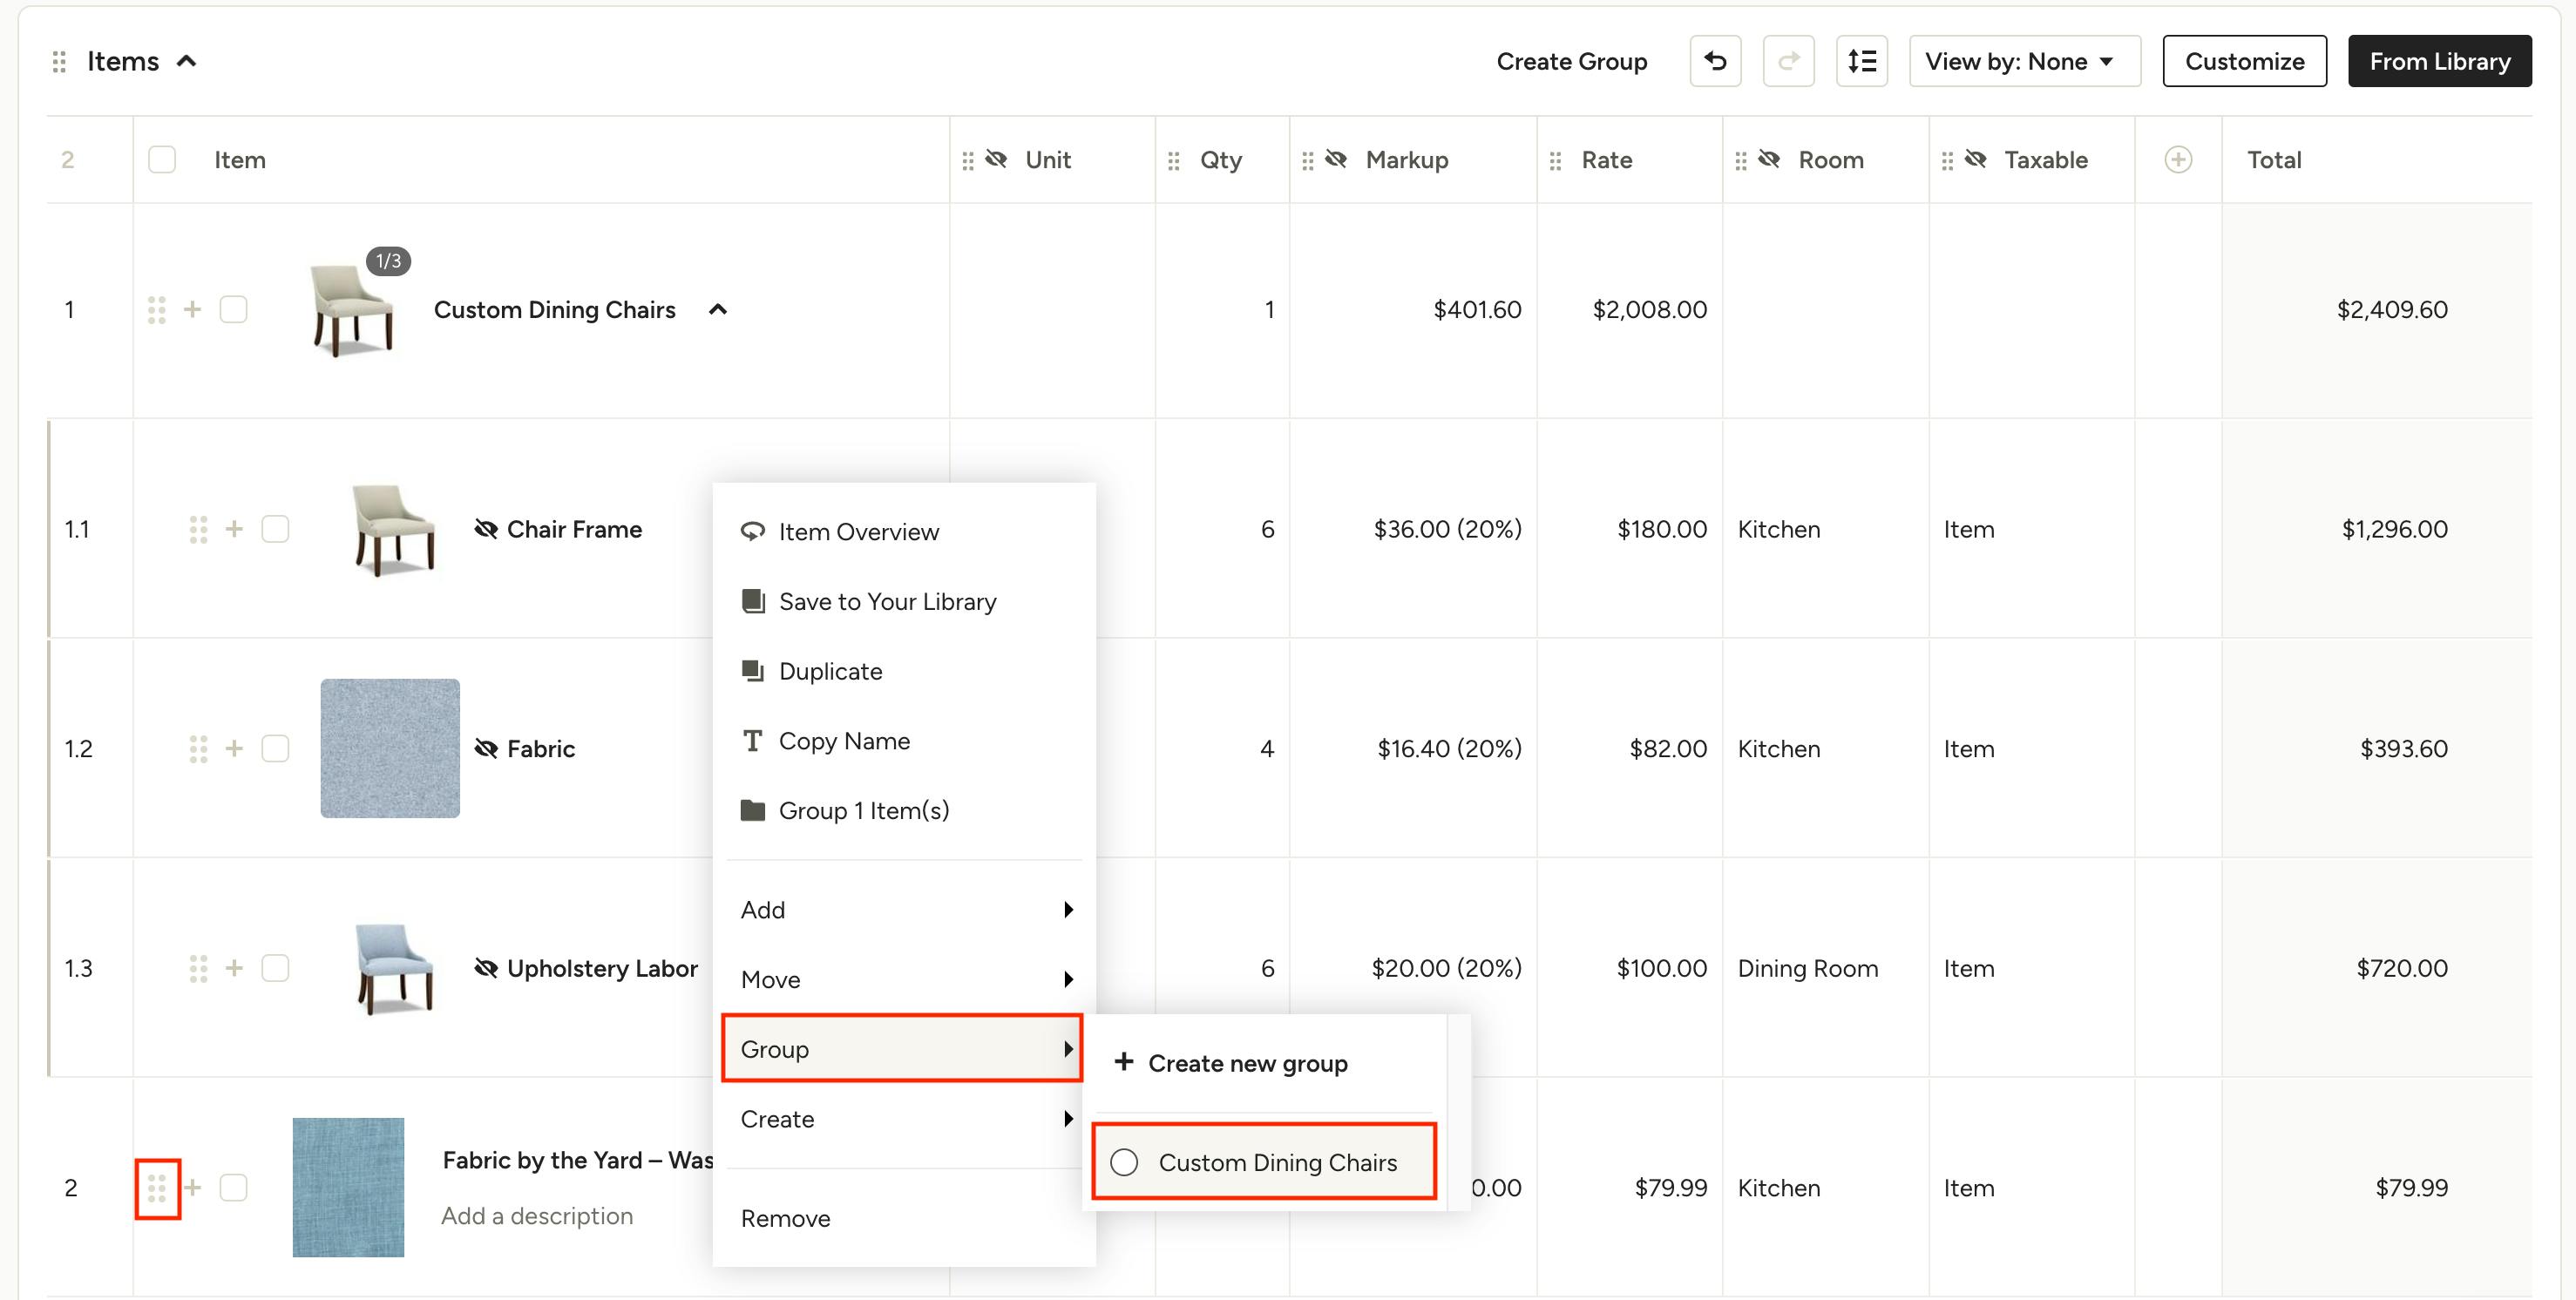Click the undo arrow icon
Viewport: 2576px width, 1300px height.
click(1715, 61)
